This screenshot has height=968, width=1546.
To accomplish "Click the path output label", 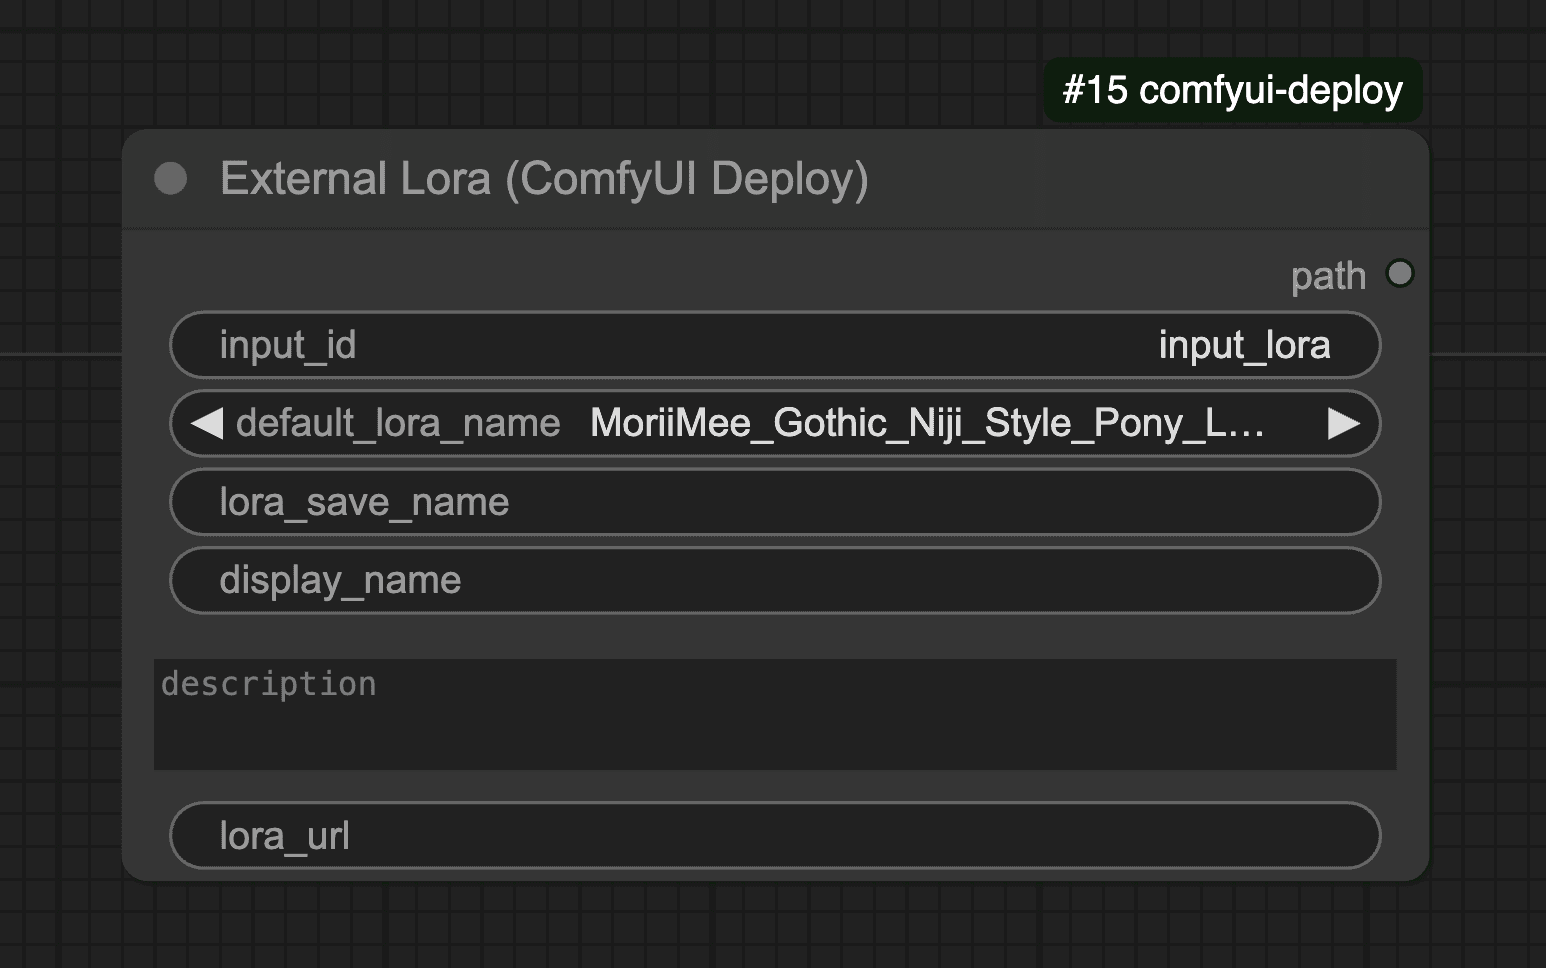I will pos(1327,276).
